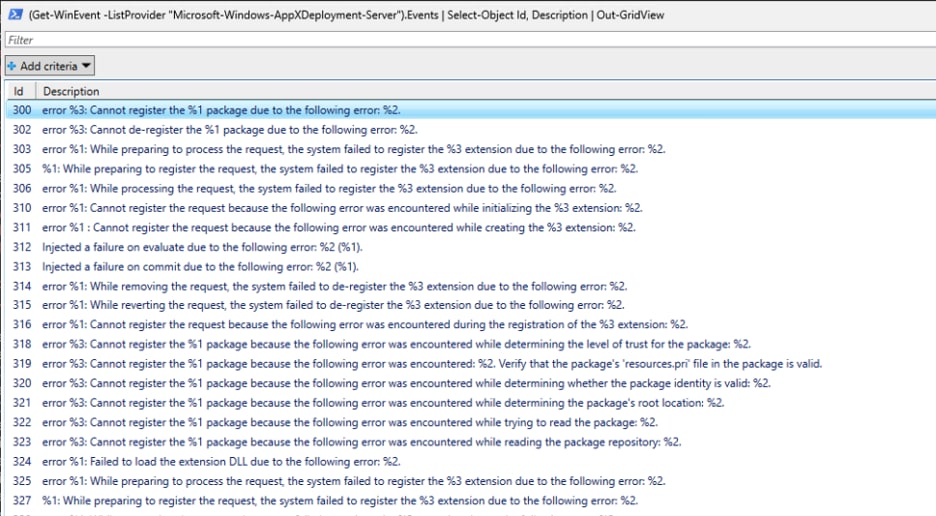Click into the Filter text box
This screenshot has height=516, width=936.
tap(468, 40)
